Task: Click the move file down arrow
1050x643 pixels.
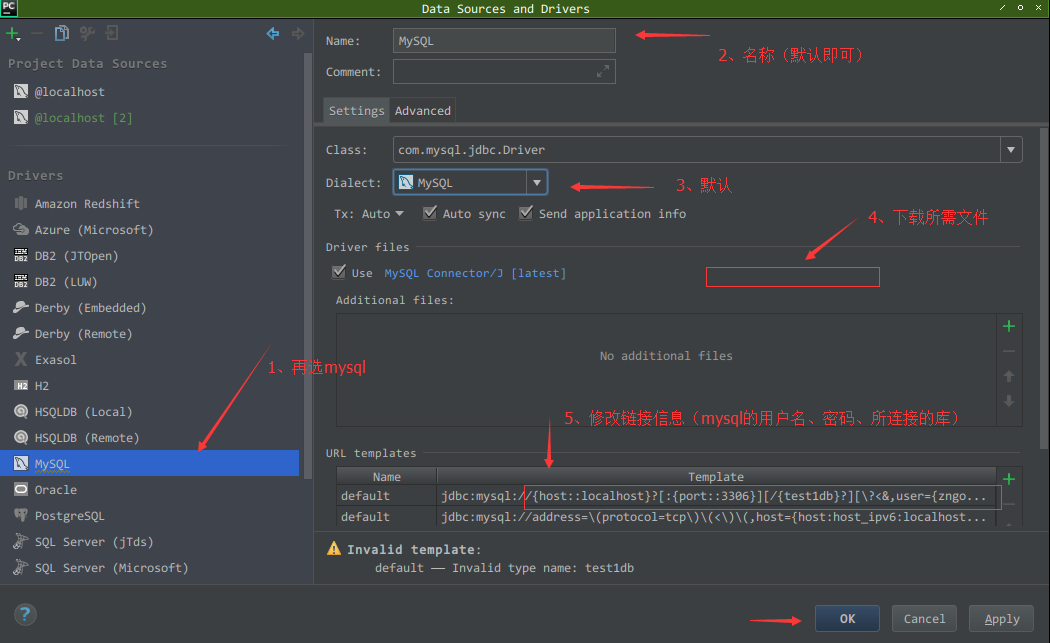Action: coord(1009,401)
